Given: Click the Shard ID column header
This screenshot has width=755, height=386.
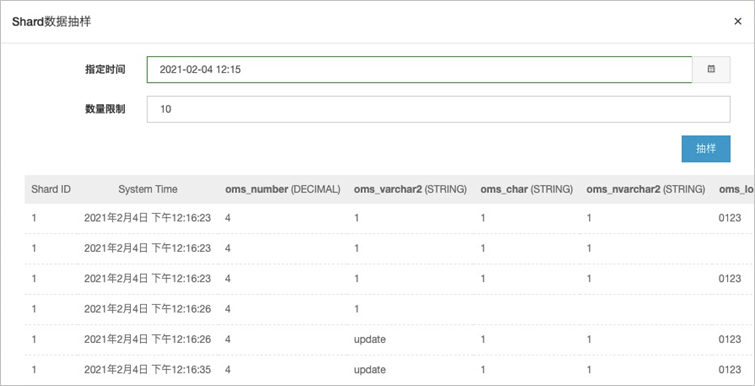Looking at the screenshot, I should [x=51, y=190].
